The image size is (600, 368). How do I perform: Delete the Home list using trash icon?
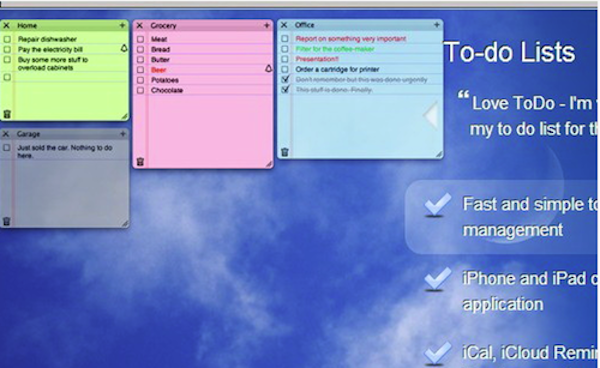[x=7, y=114]
